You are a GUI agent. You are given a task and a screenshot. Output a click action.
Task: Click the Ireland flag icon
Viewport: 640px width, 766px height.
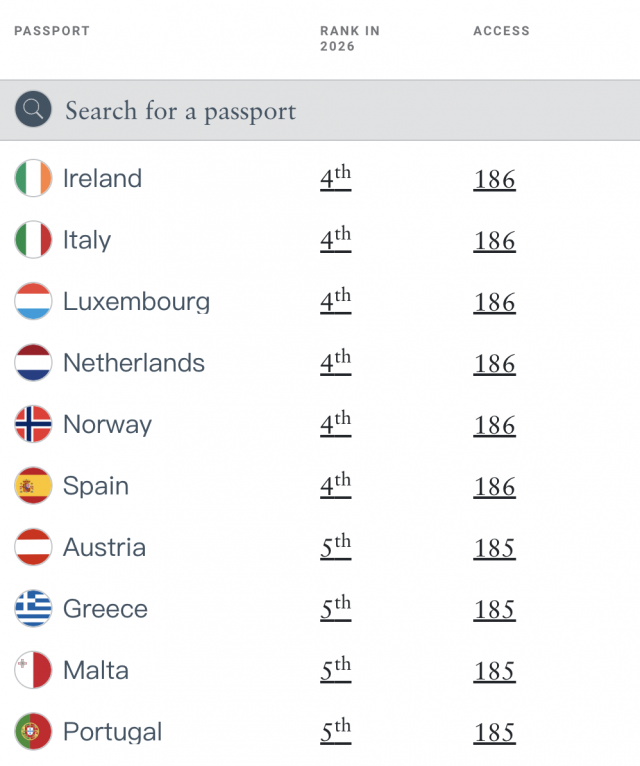pyautogui.click(x=33, y=178)
